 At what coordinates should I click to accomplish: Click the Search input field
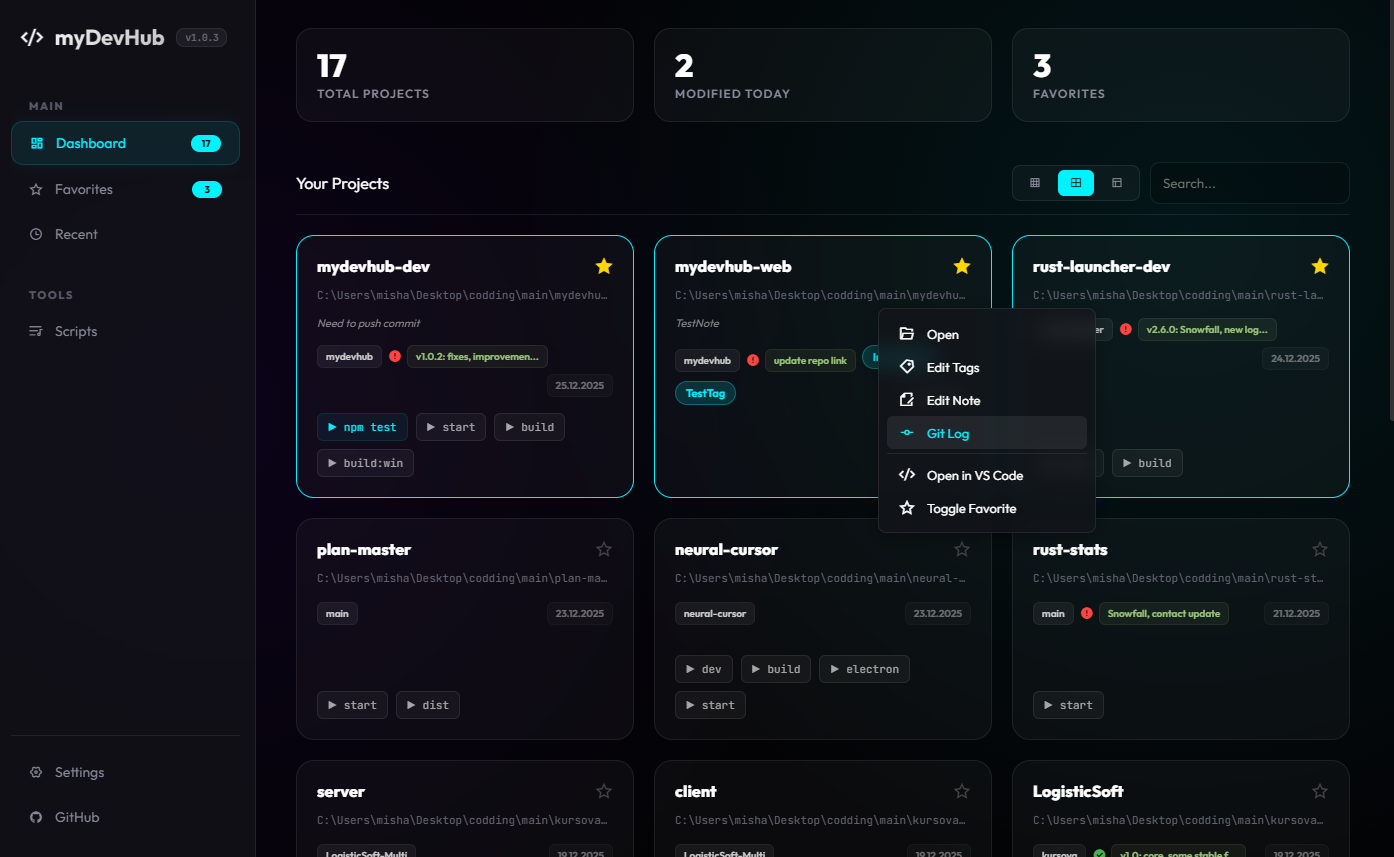tap(1249, 183)
